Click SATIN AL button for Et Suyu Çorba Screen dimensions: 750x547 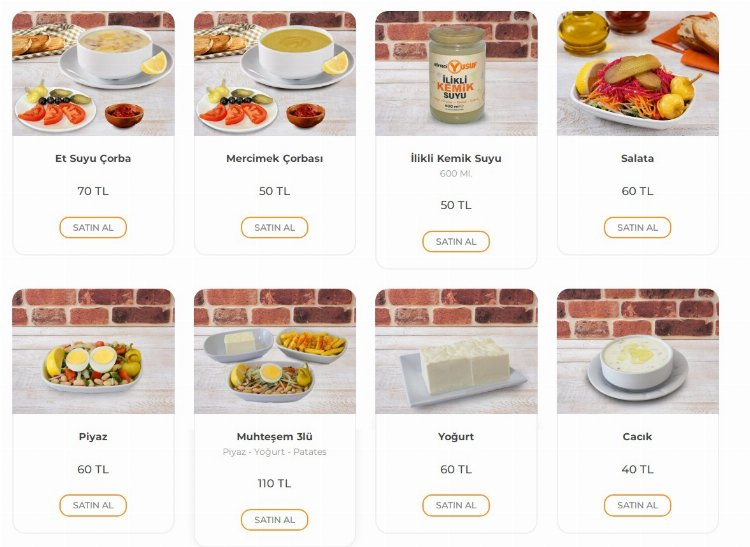click(x=93, y=228)
